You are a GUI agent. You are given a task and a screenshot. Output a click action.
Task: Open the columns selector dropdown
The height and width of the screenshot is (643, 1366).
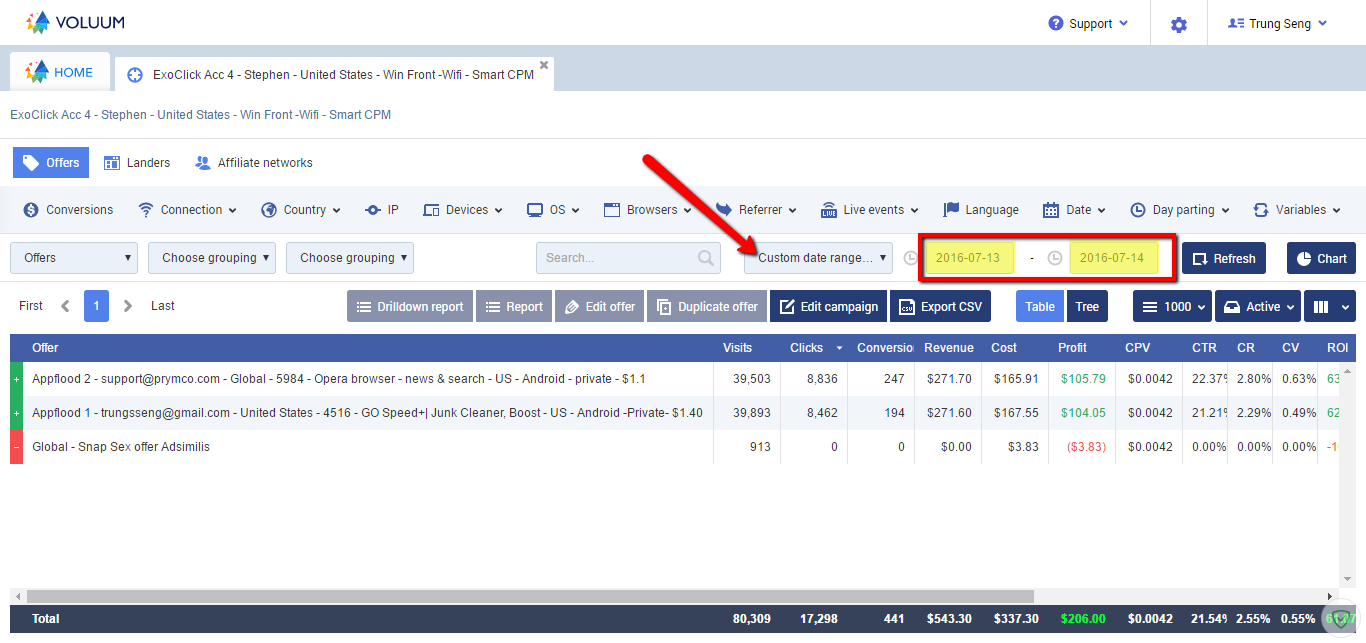click(1330, 307)
